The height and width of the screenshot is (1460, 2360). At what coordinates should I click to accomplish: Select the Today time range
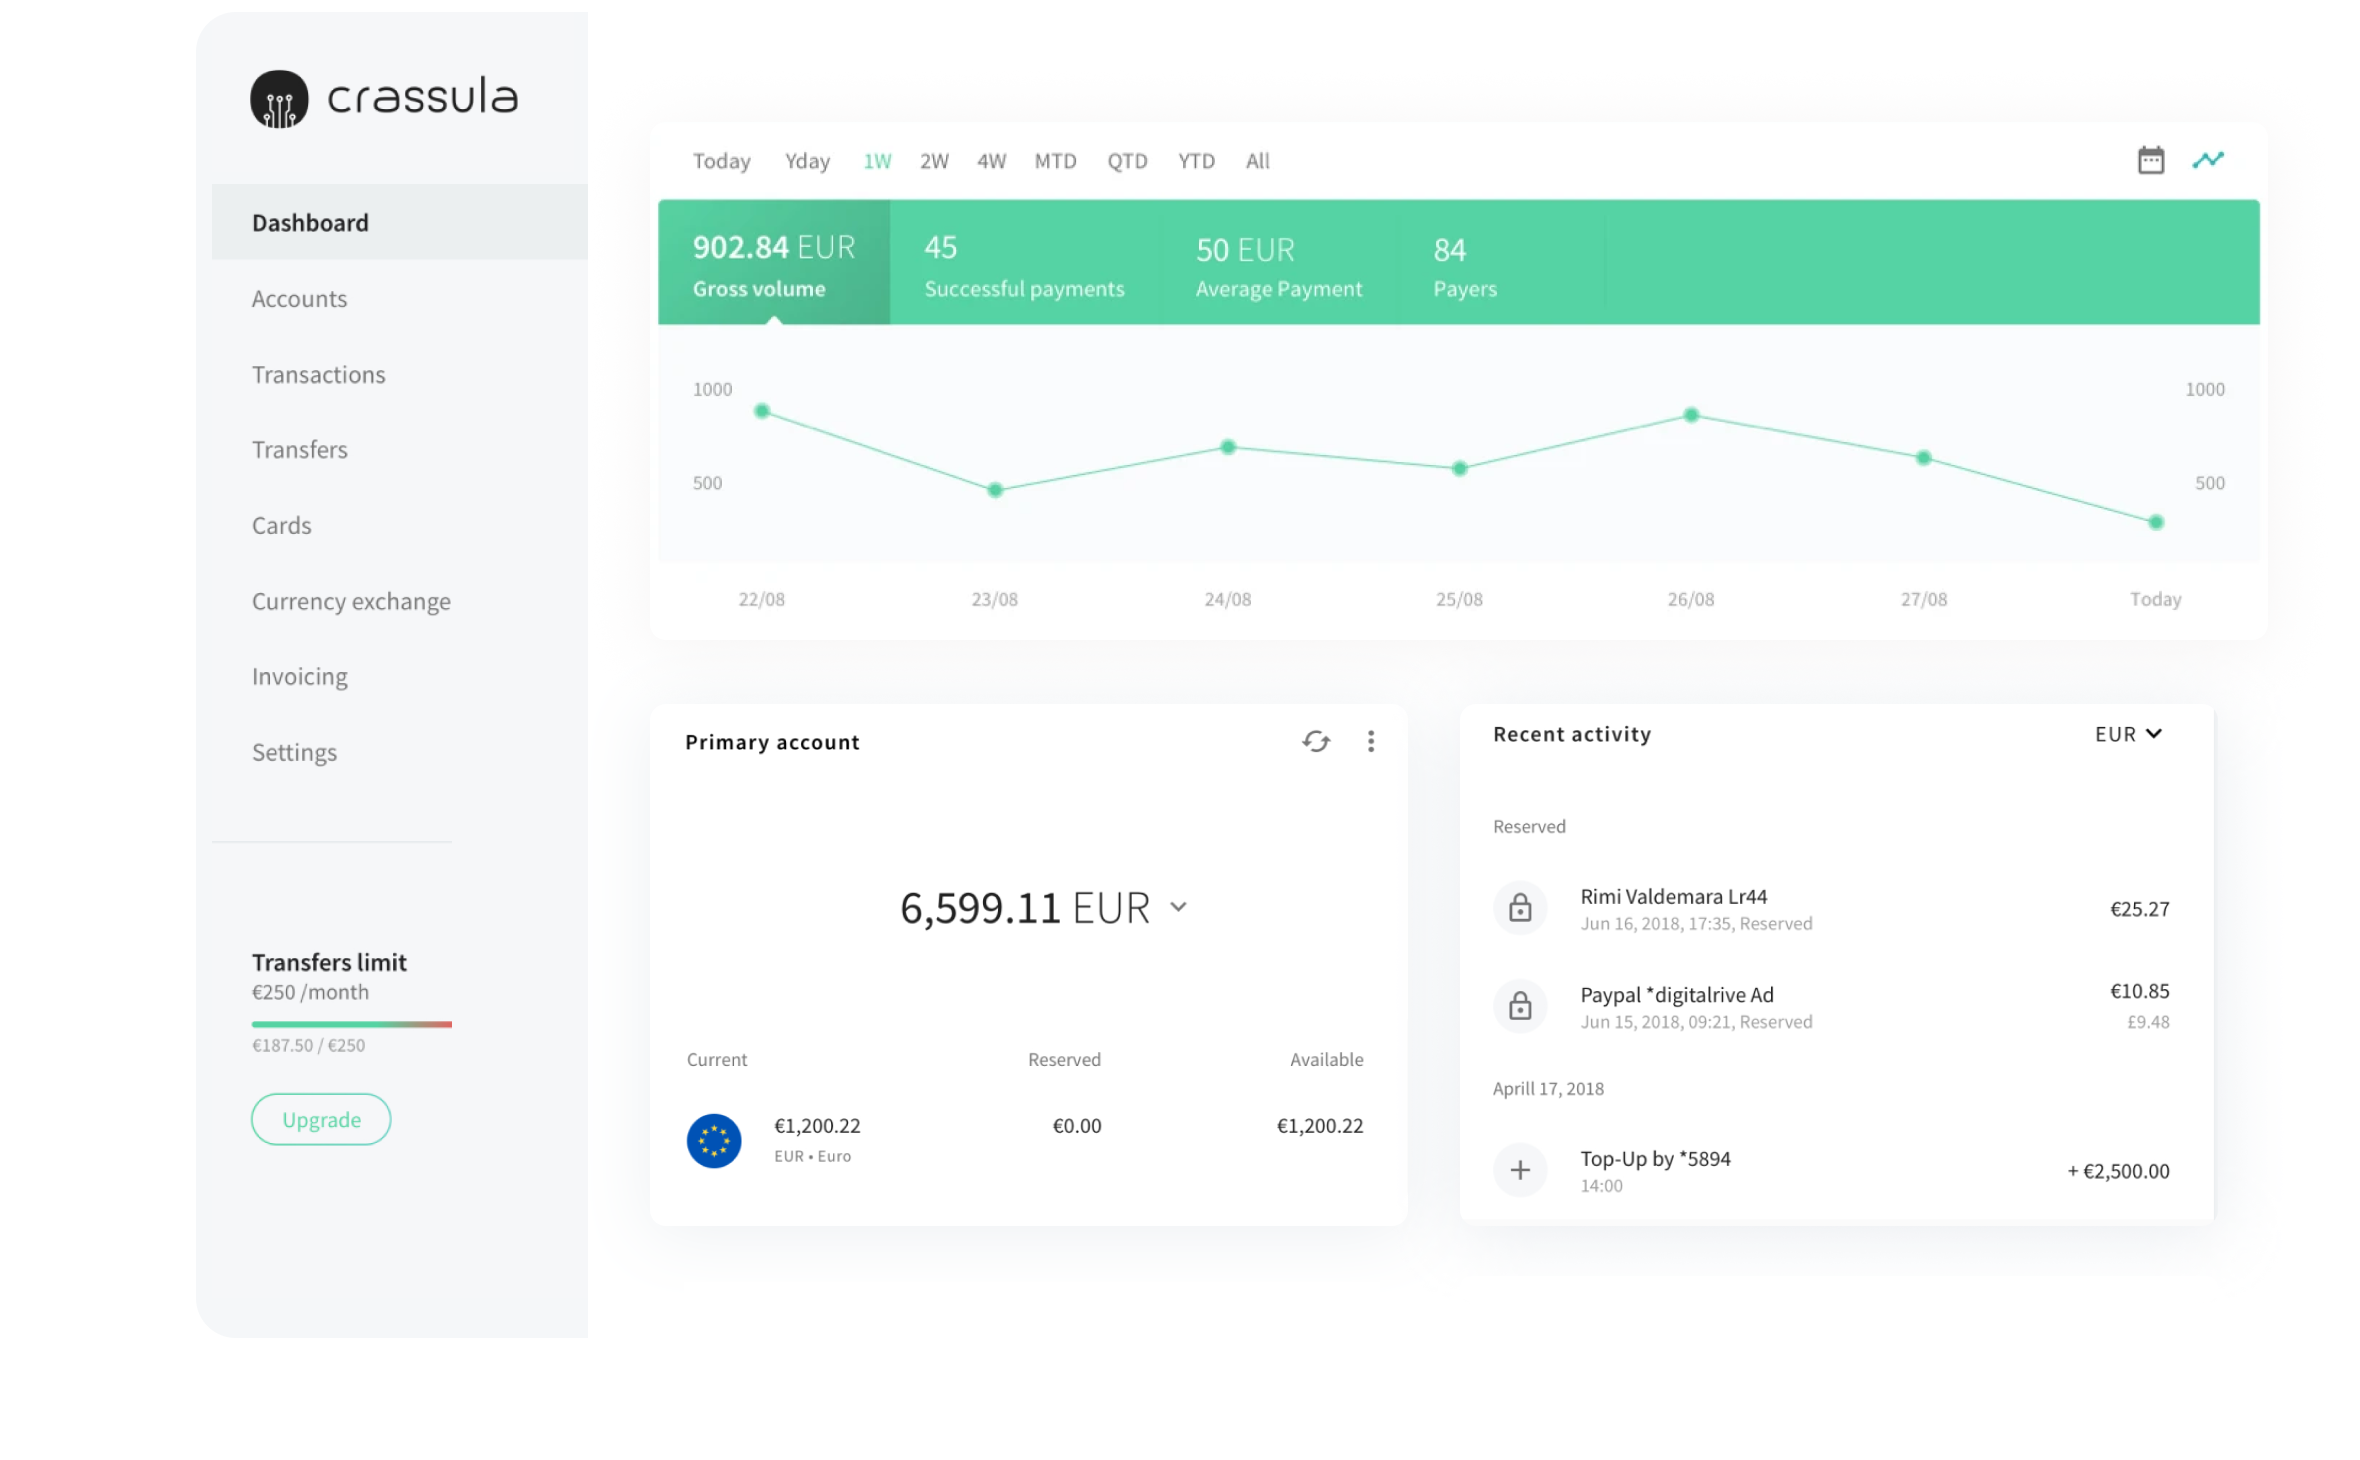click(x=721, y=161)
